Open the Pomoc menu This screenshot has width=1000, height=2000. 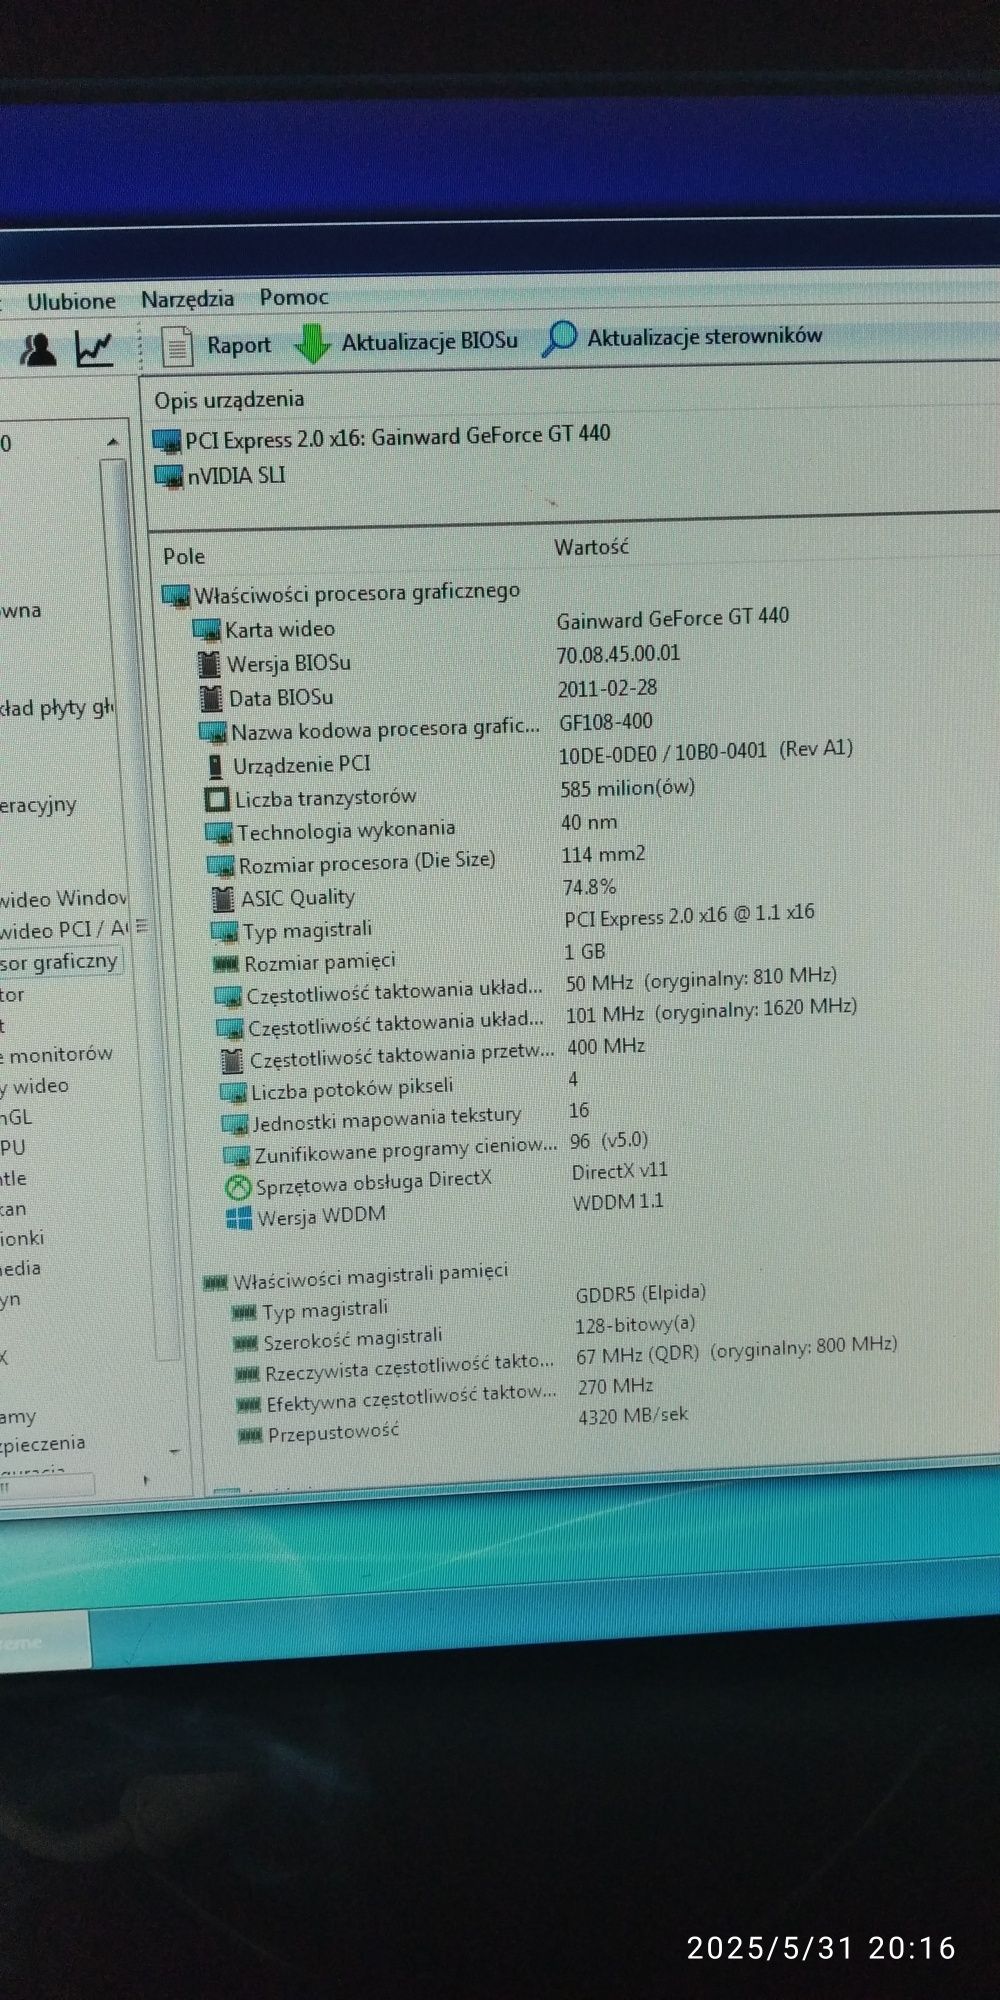(294, 297)
